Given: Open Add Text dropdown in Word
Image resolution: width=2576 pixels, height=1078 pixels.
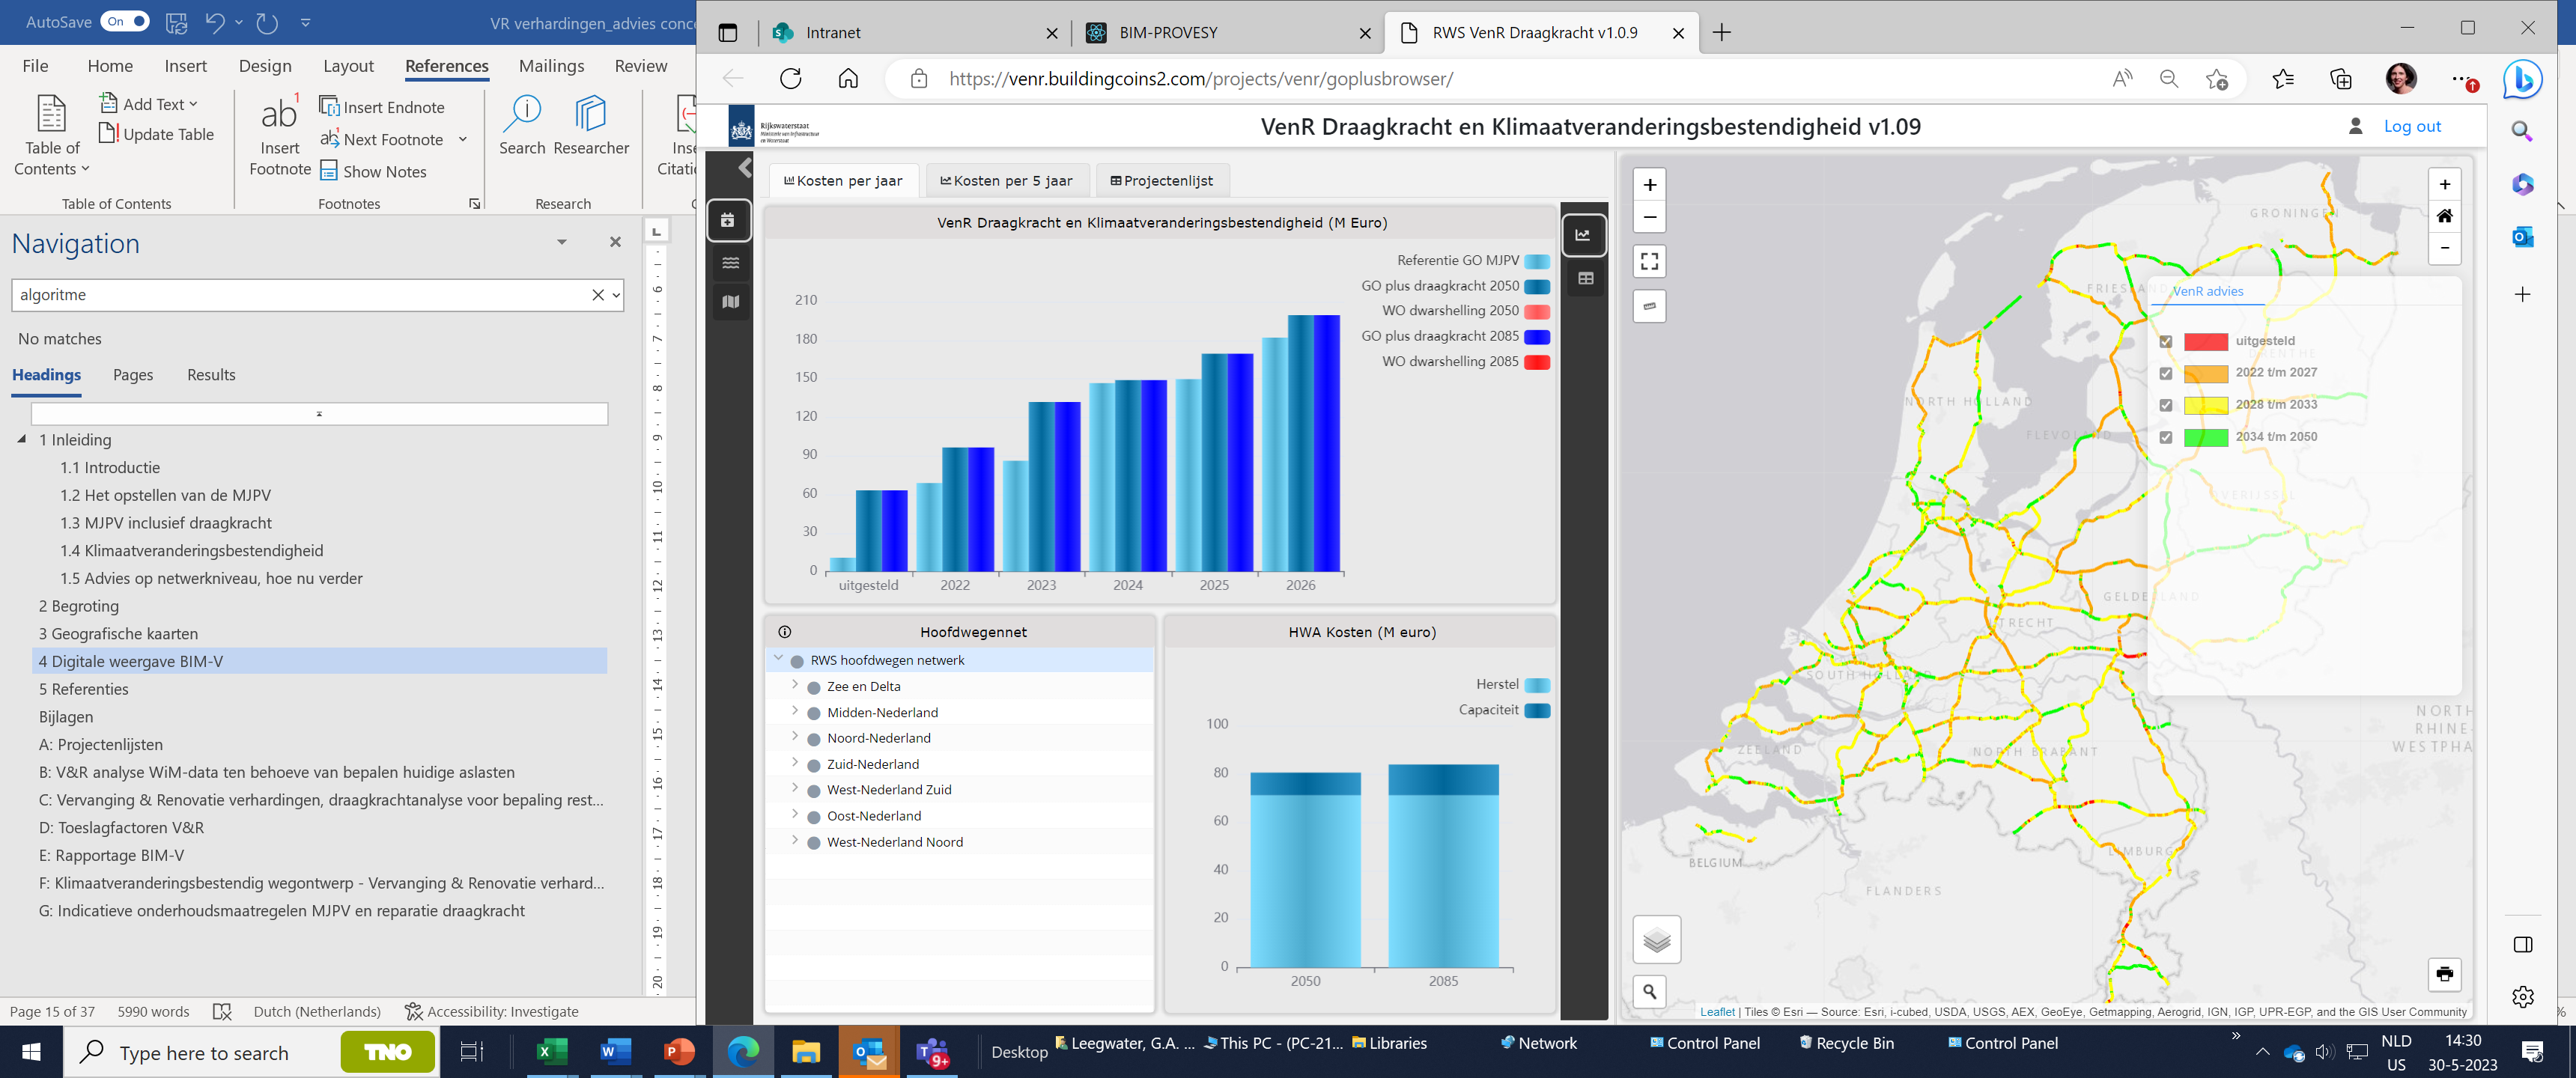Looking at the screenshot, I should click(x=149, y=104).
